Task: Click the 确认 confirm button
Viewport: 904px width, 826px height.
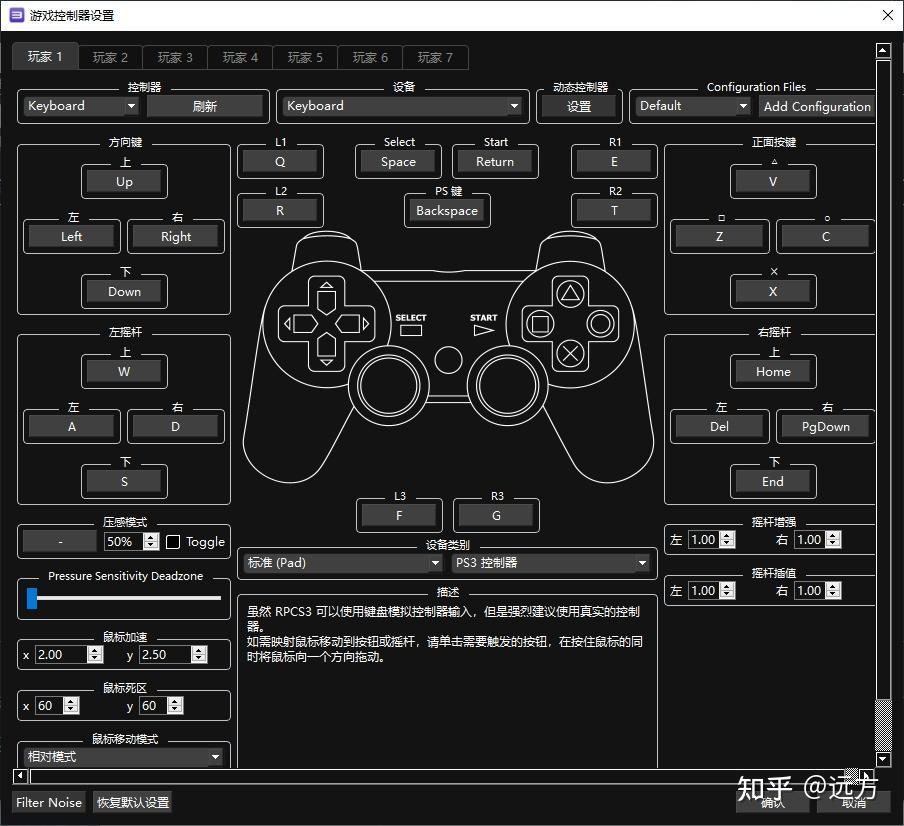Action: [x=773, y=802]
